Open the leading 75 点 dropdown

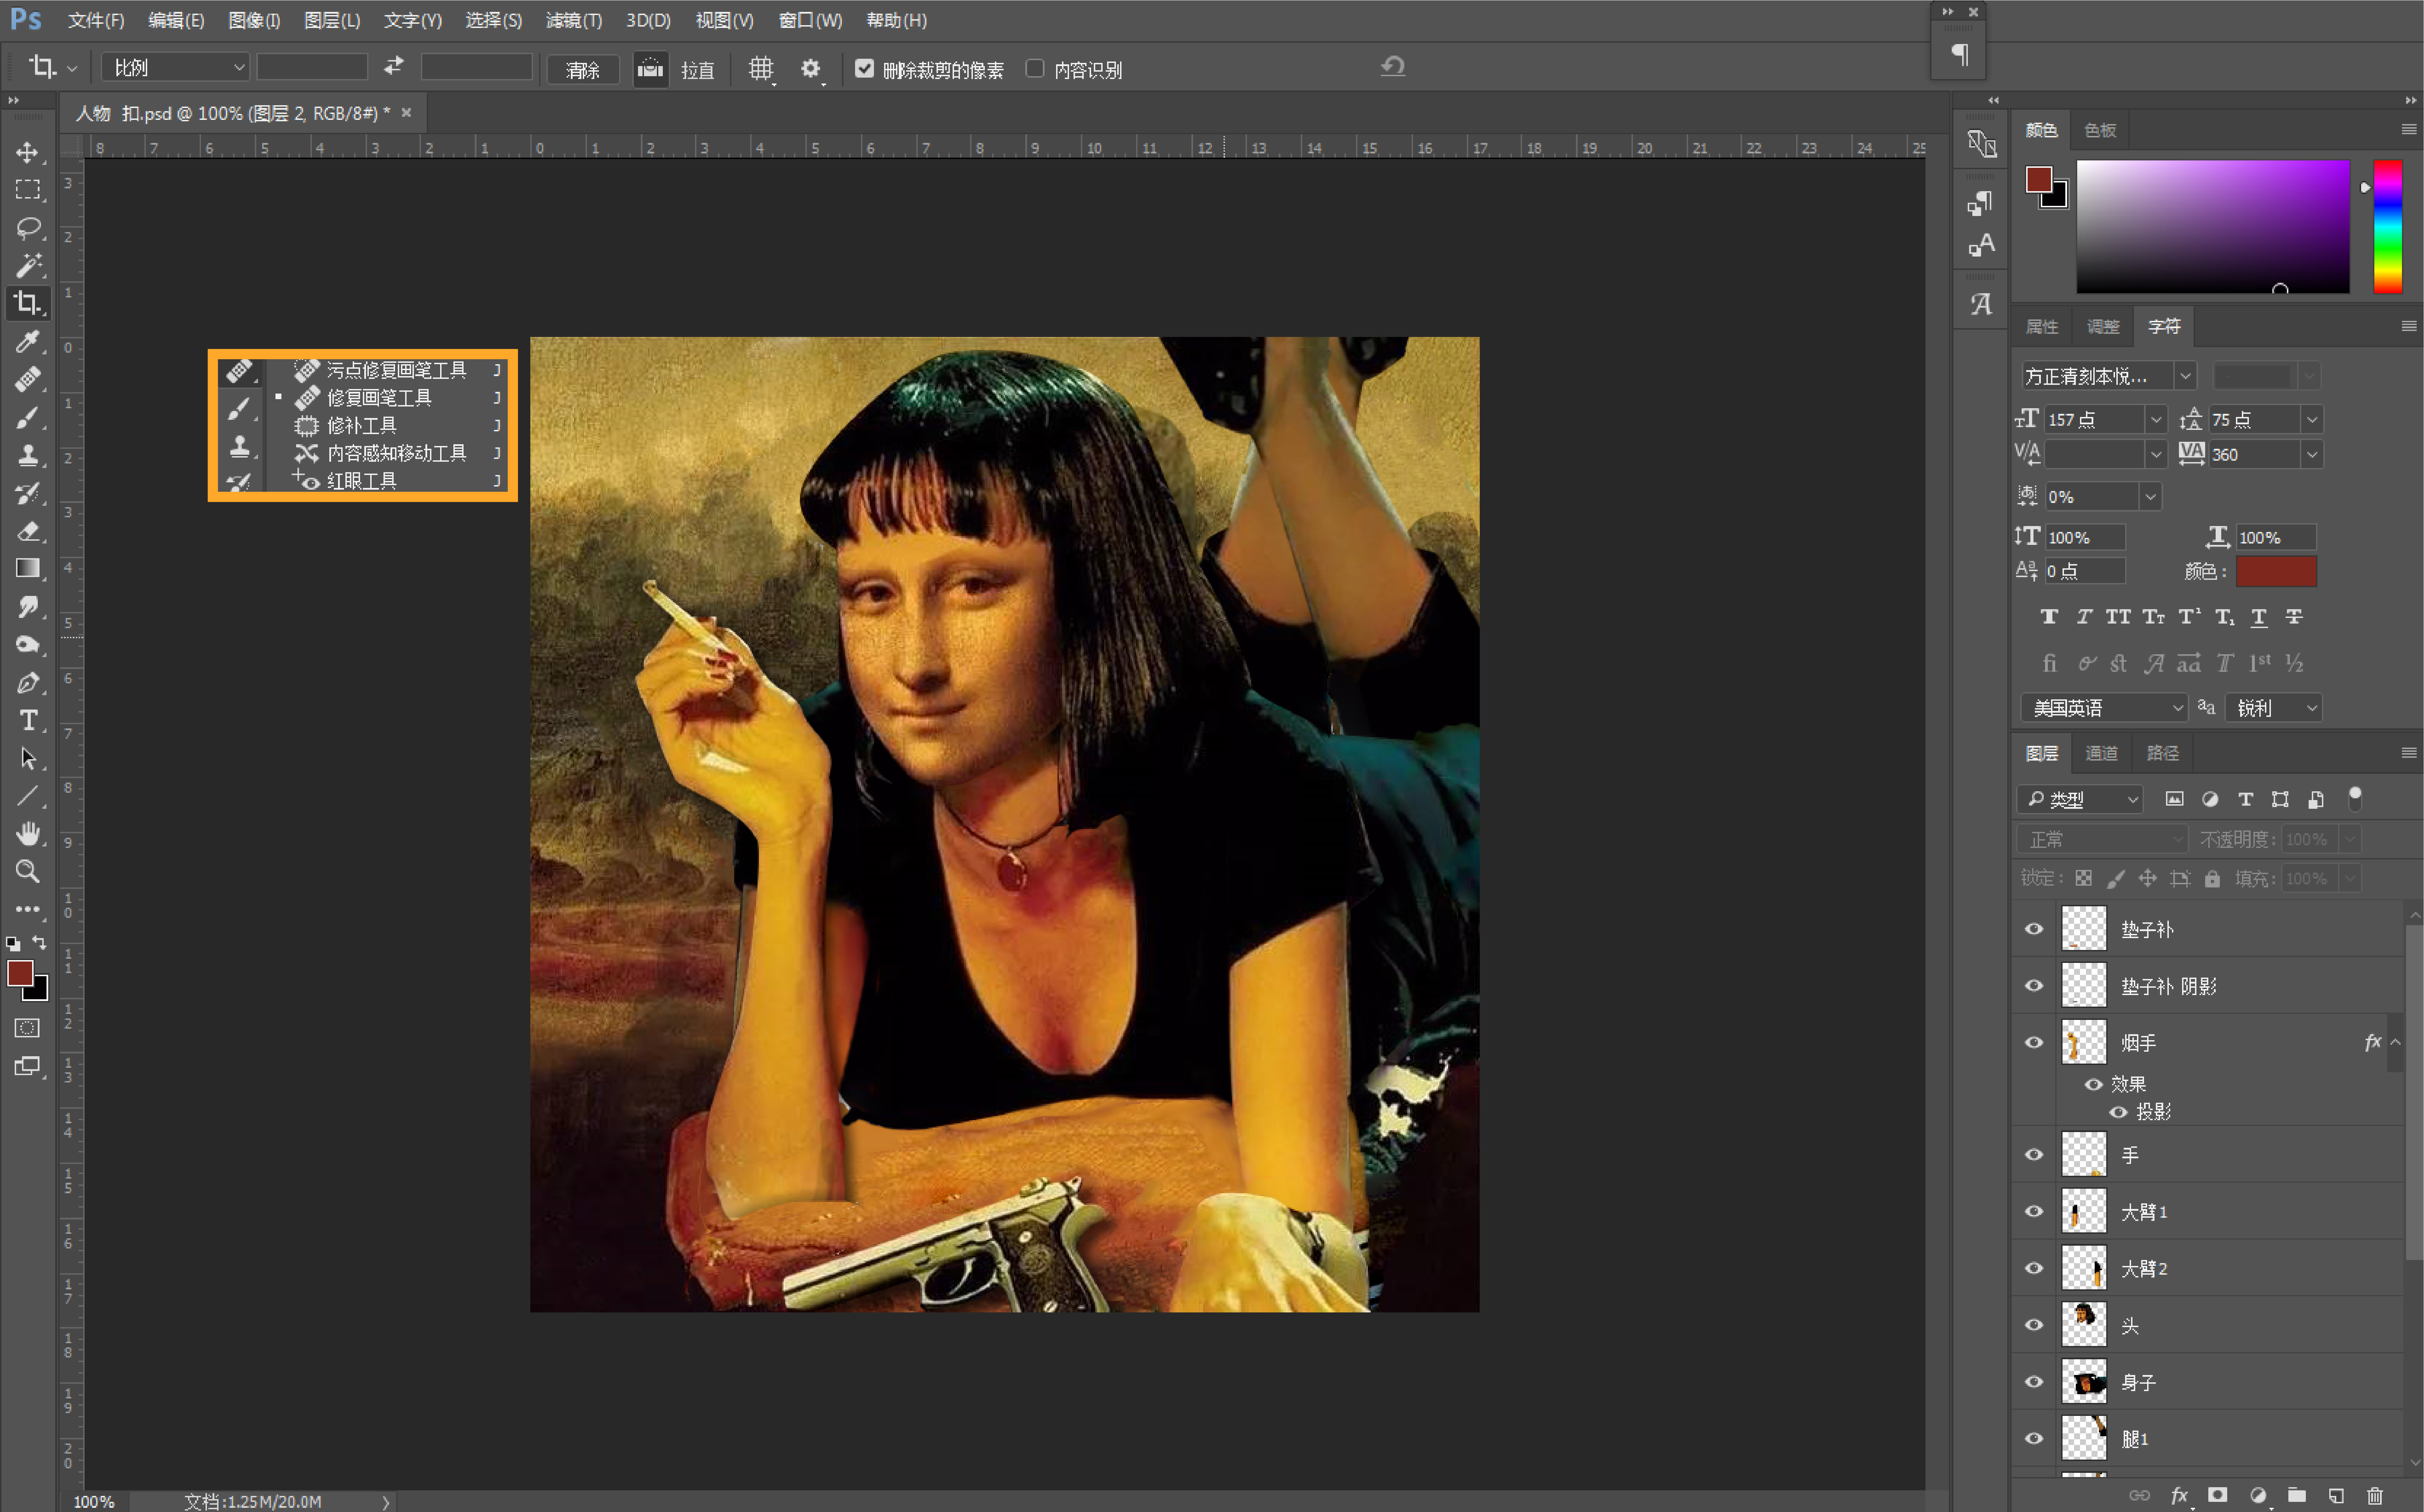[x=2312, y=420]
